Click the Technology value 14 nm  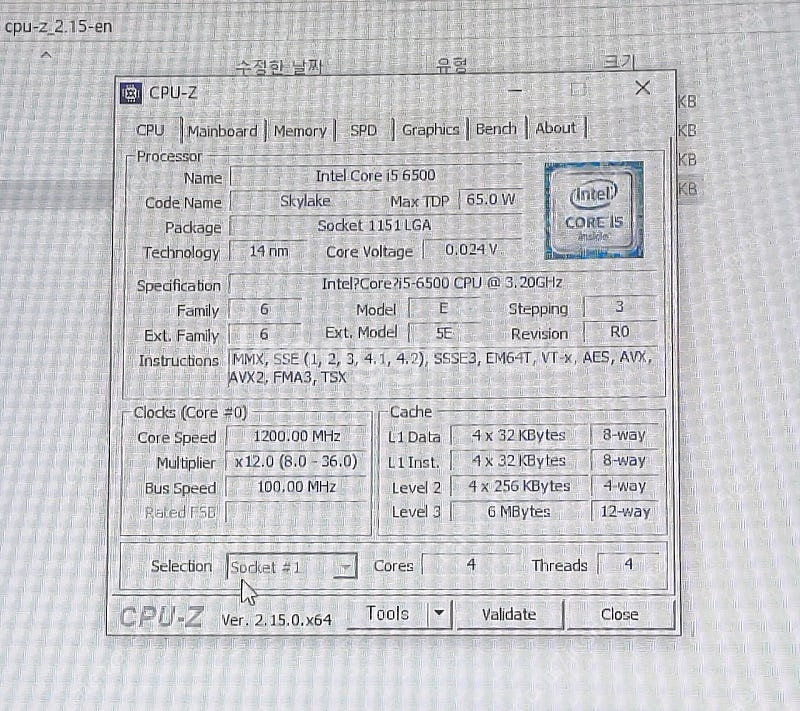pos(268,251)
